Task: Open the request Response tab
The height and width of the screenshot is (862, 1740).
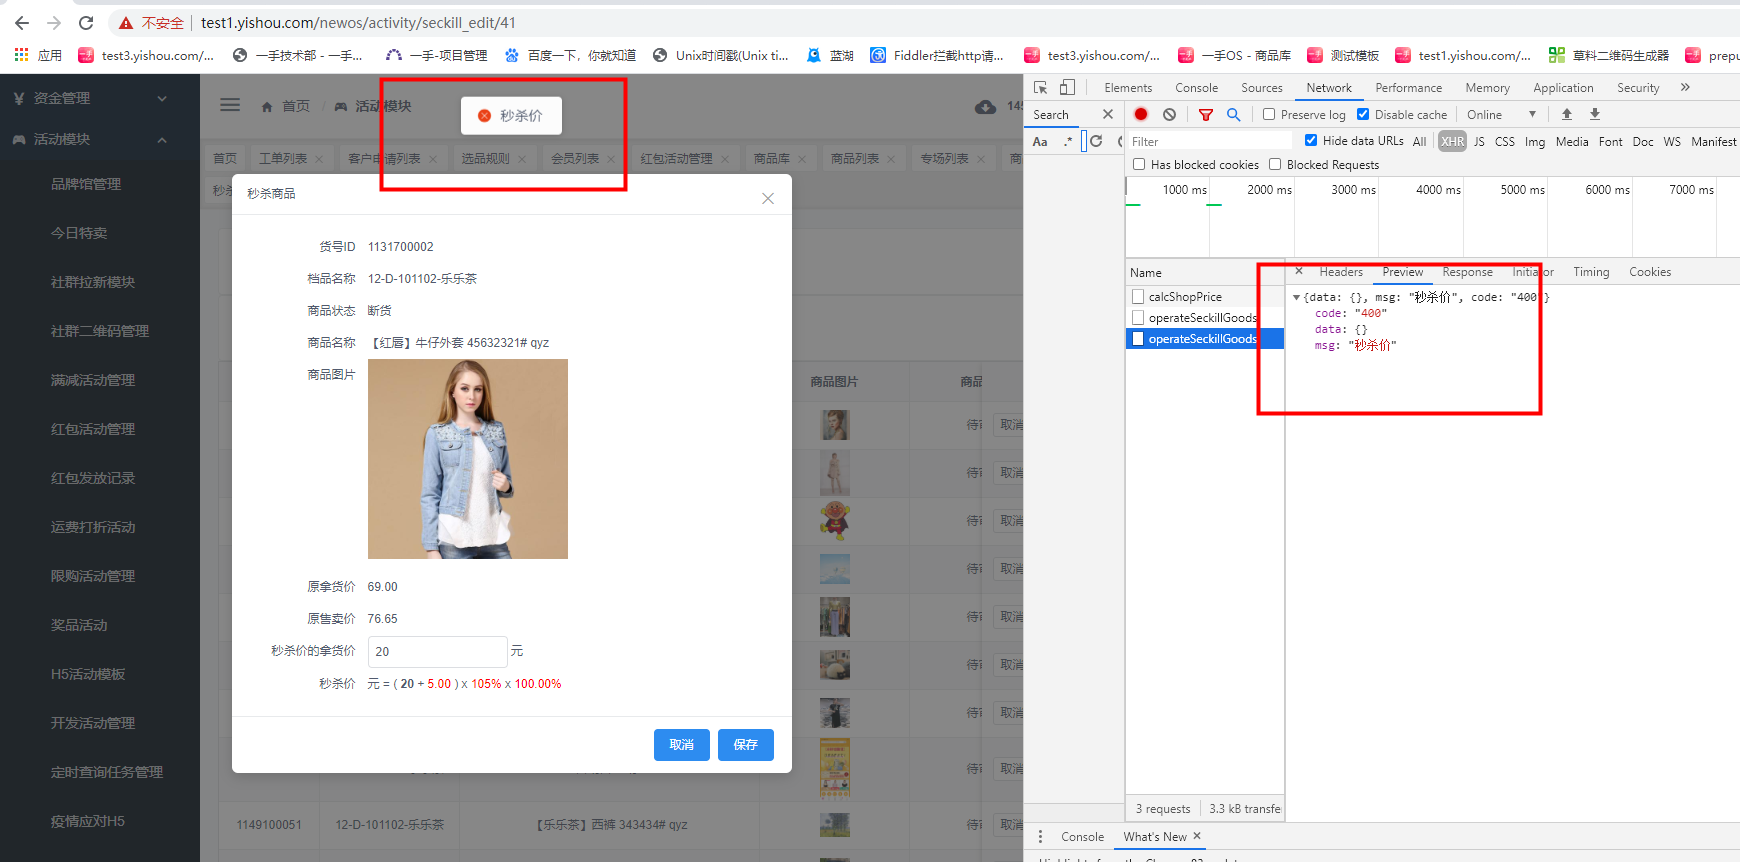Action: (x=1467, y=272)
